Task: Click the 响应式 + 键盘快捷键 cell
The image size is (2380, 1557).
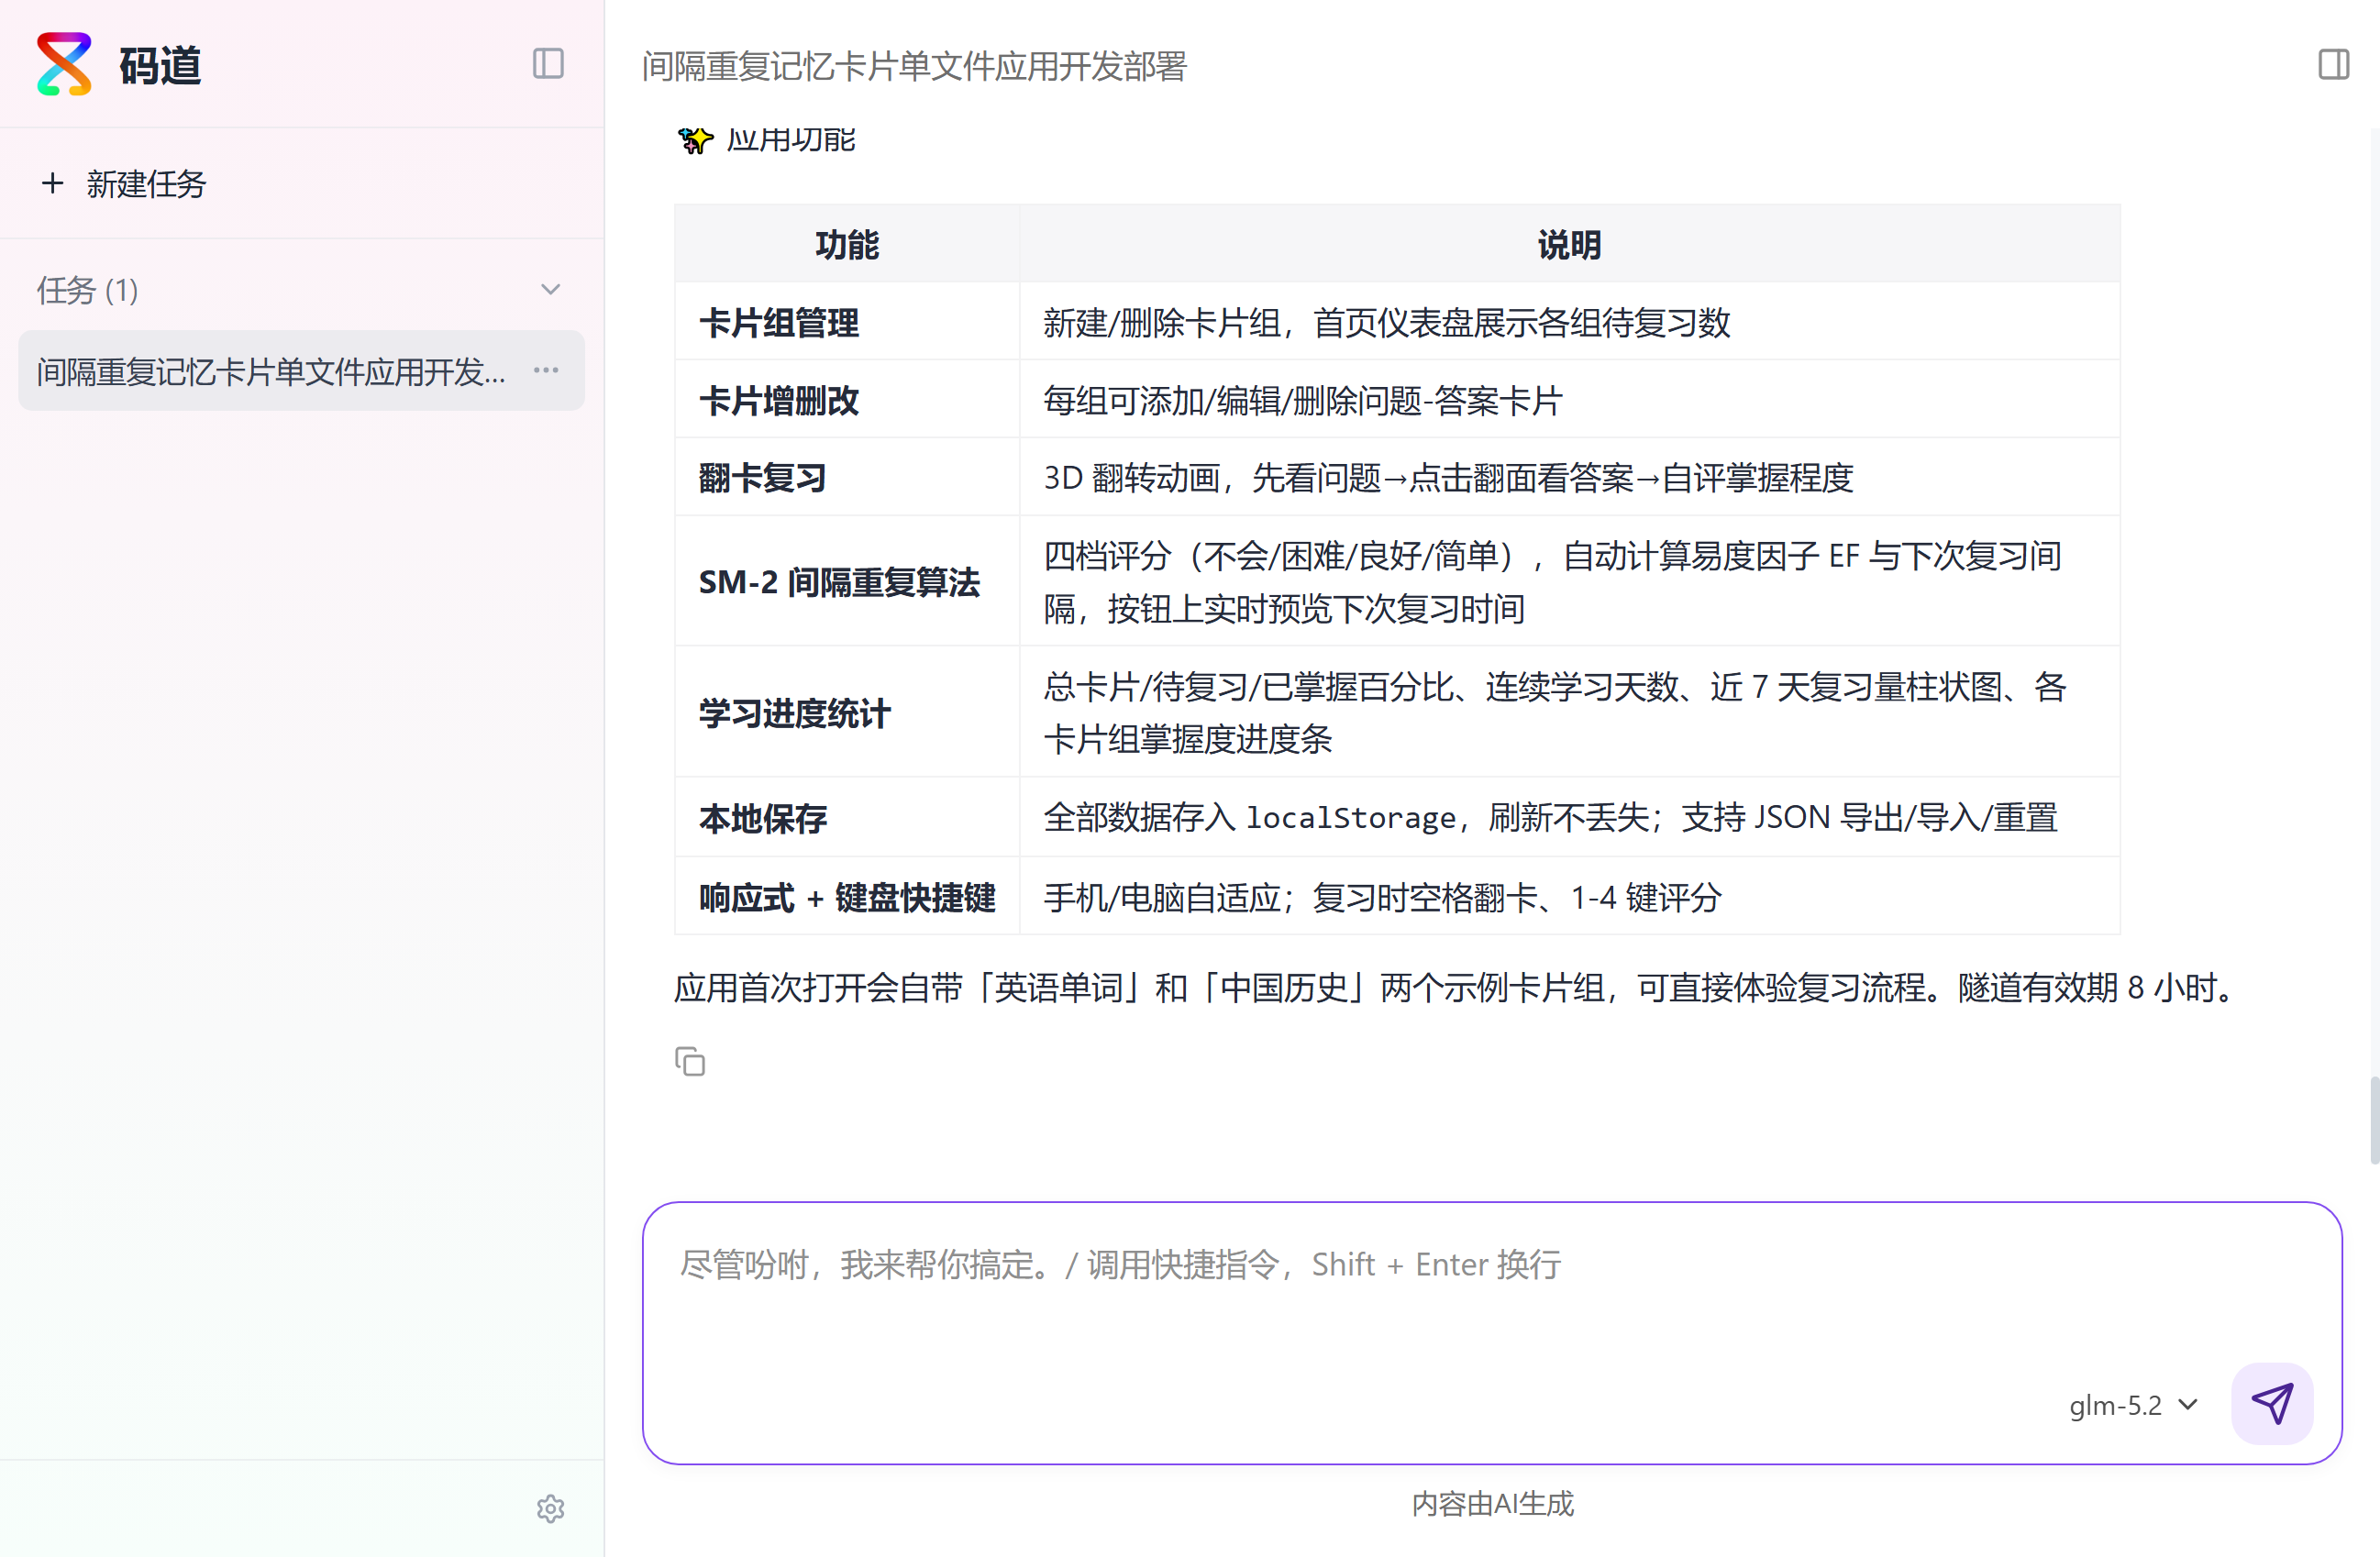Action: [x=847, y=897]
